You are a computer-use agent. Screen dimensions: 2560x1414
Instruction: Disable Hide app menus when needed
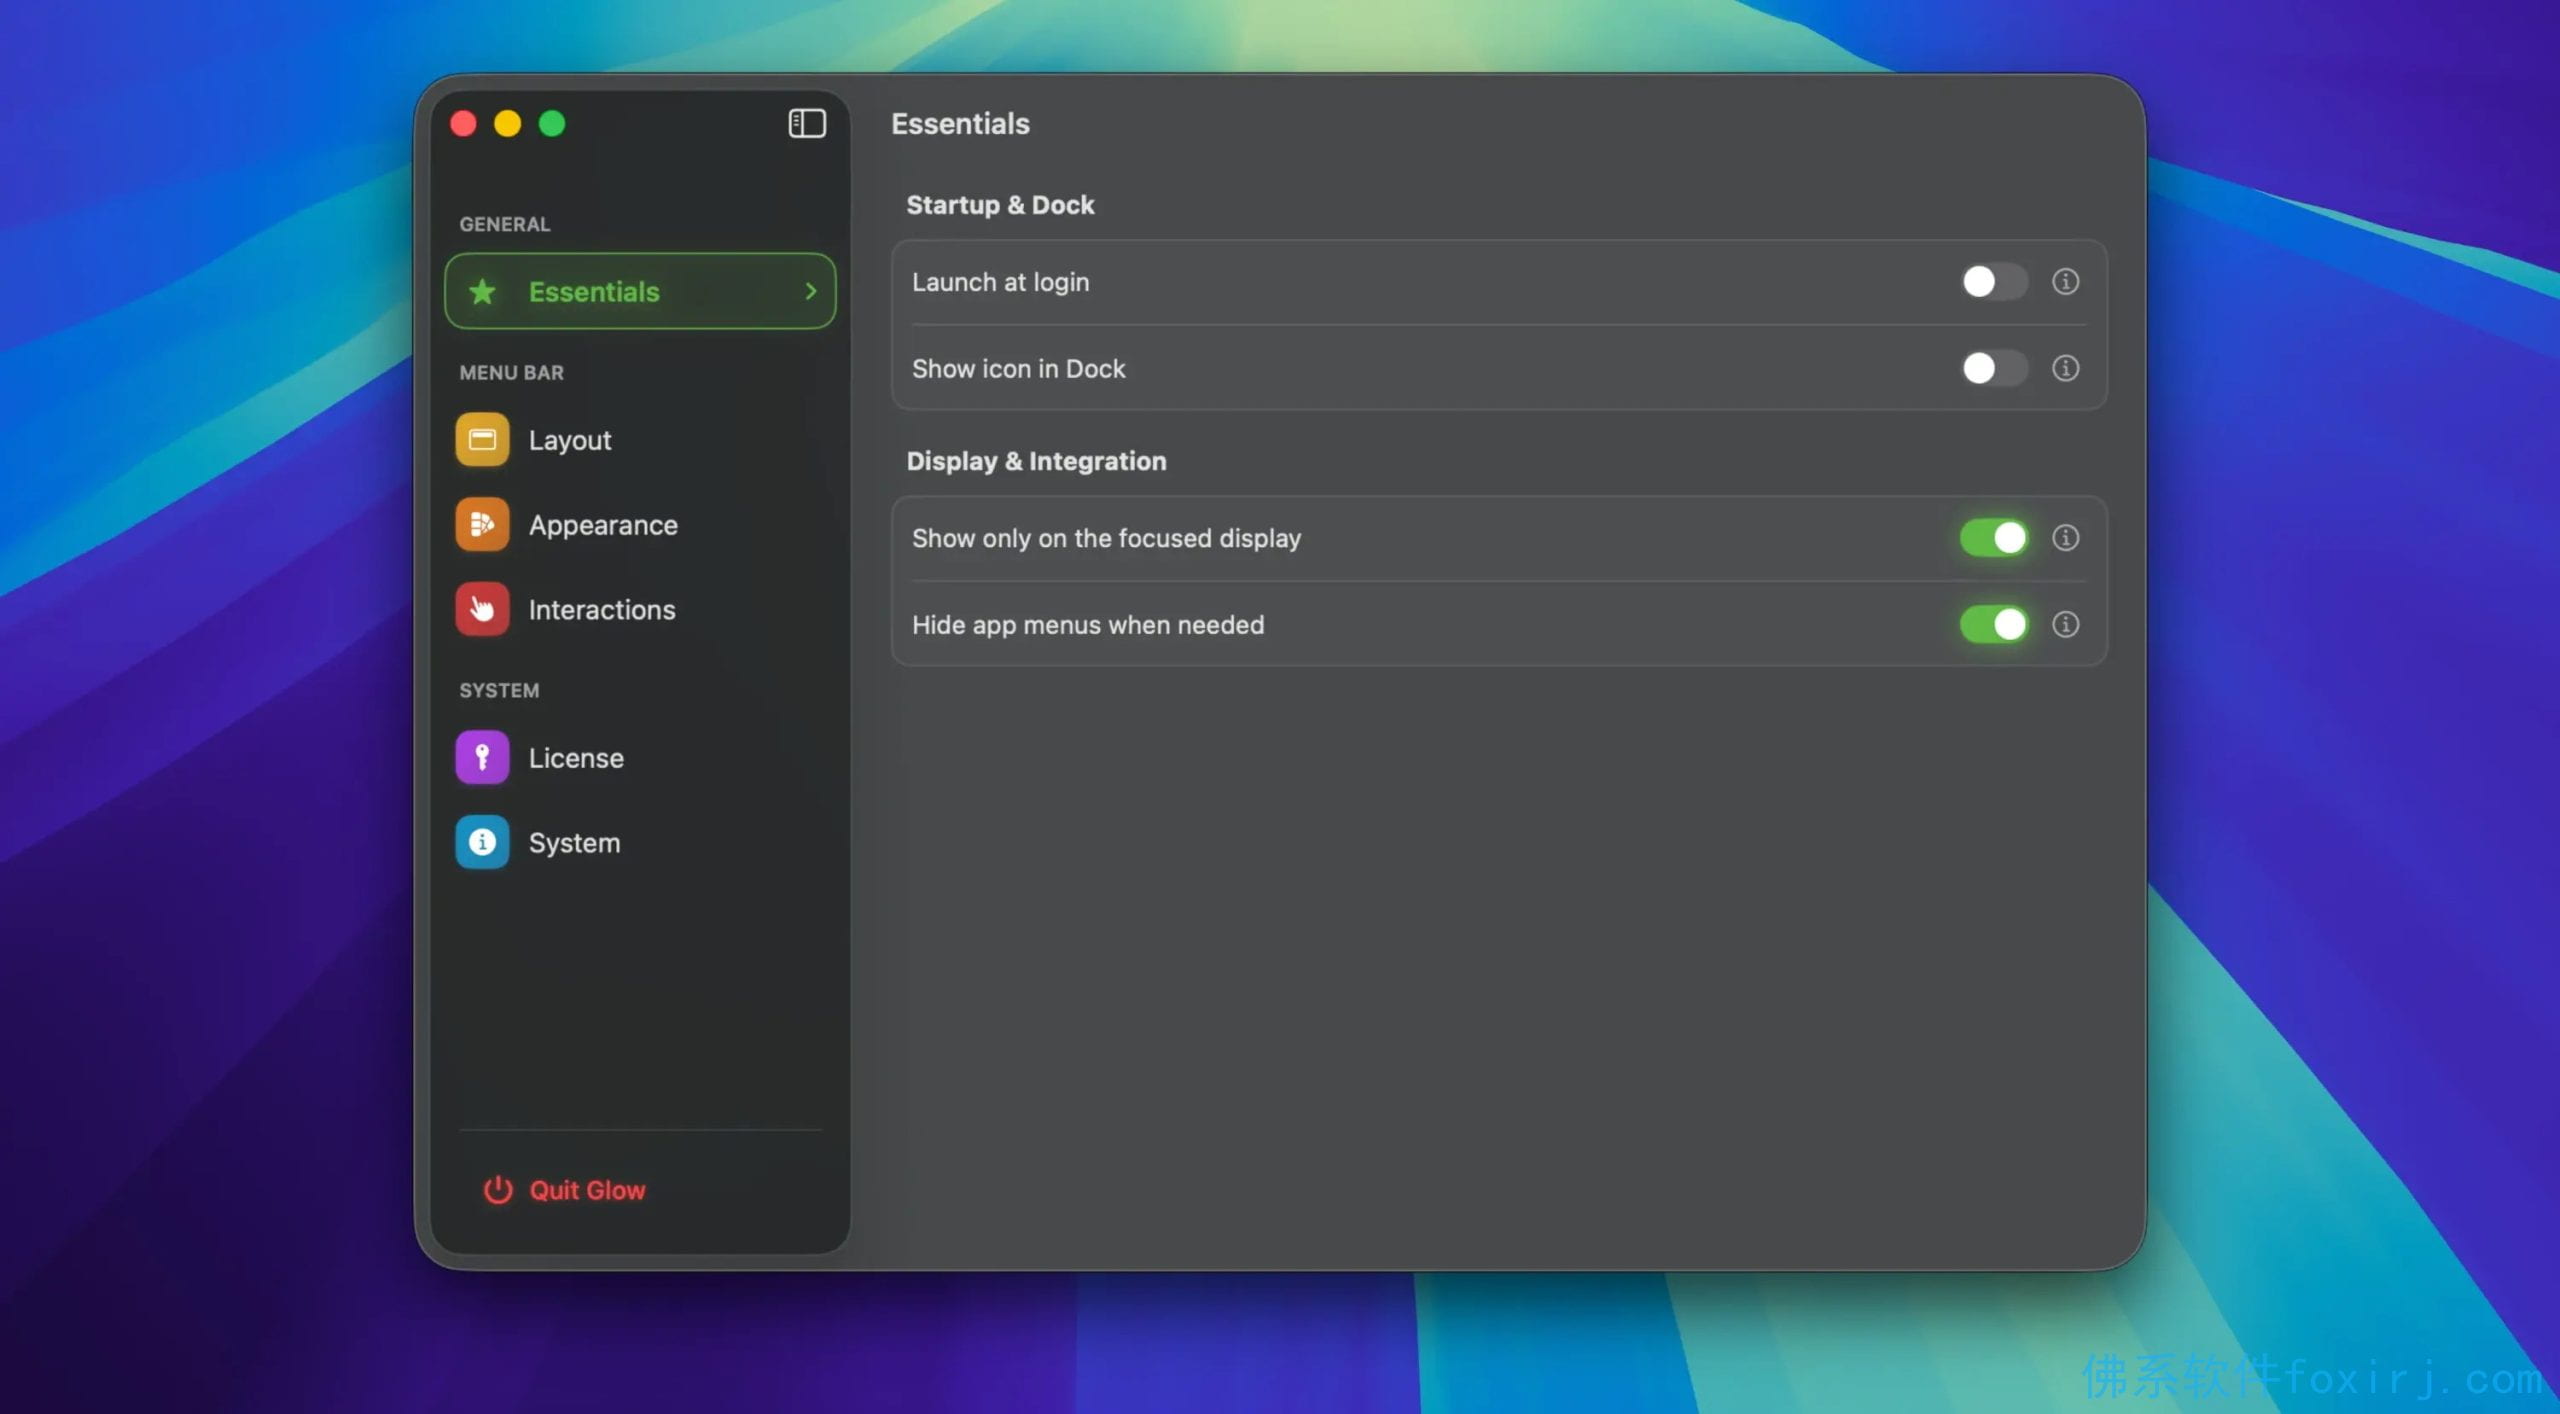pos(1994,624)
